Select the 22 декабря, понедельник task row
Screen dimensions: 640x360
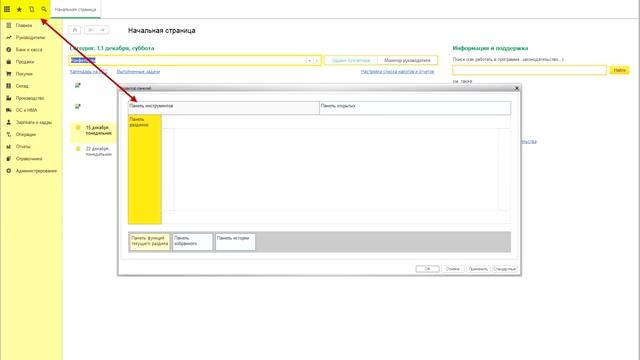click(x=93, y=151)
